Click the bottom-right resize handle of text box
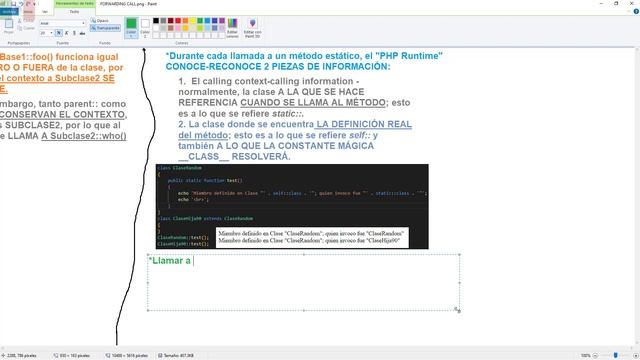The width and height of the screenshot is (640, 360). click(459, 311)
